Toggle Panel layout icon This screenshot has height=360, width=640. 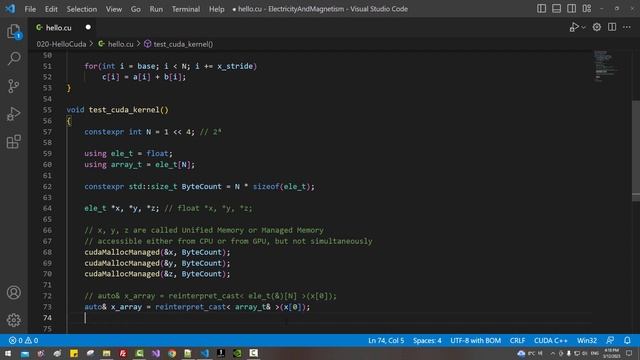556,9
